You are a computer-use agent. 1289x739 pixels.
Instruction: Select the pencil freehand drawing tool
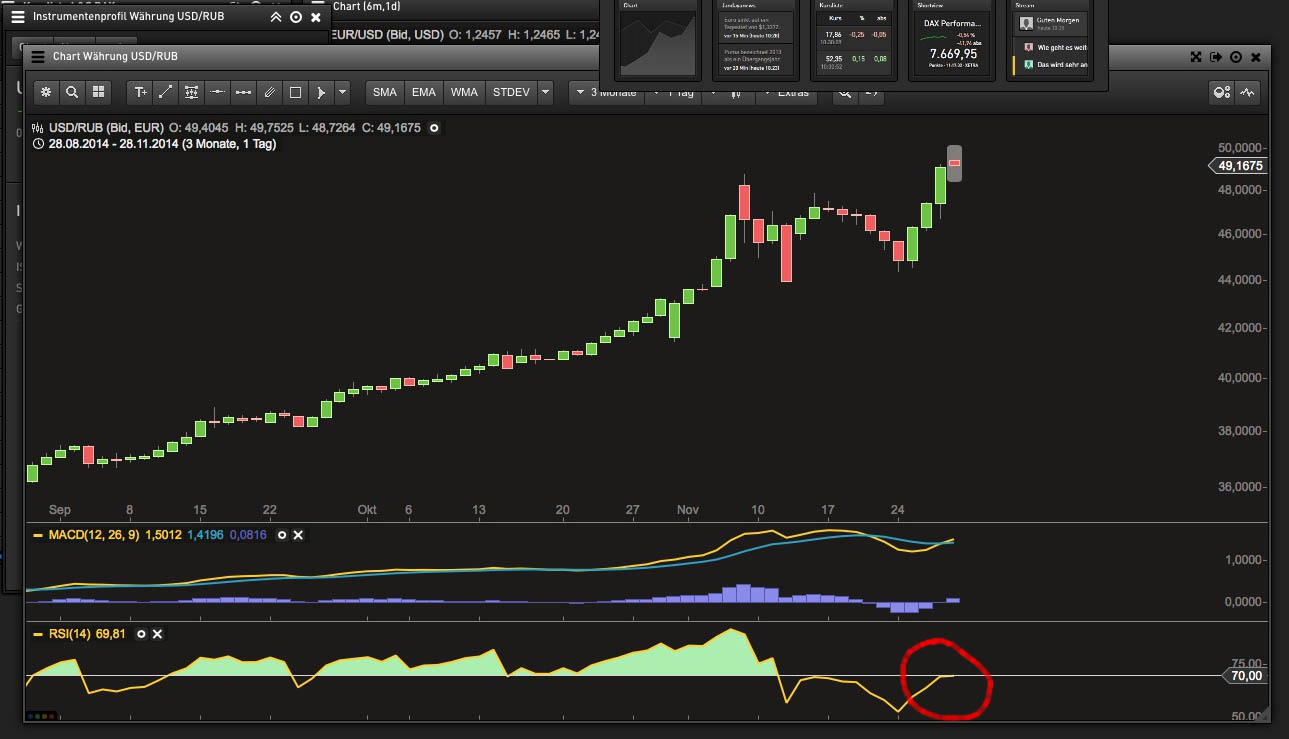[269, 92]
